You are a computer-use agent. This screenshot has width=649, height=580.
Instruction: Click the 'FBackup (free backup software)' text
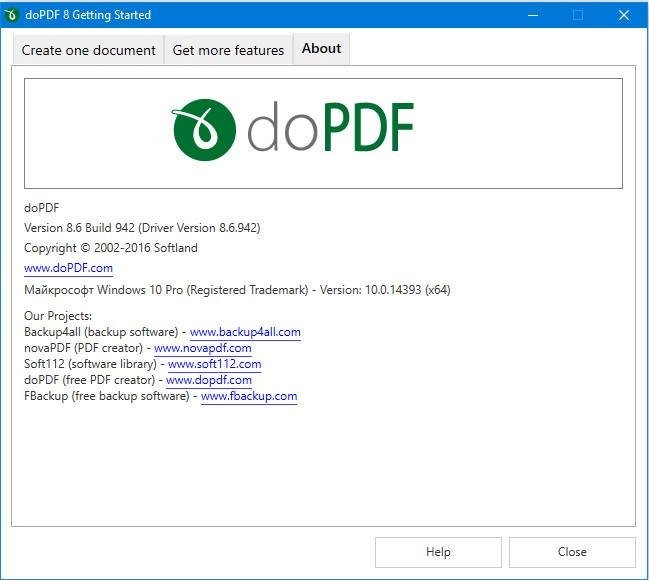point(107,396)
